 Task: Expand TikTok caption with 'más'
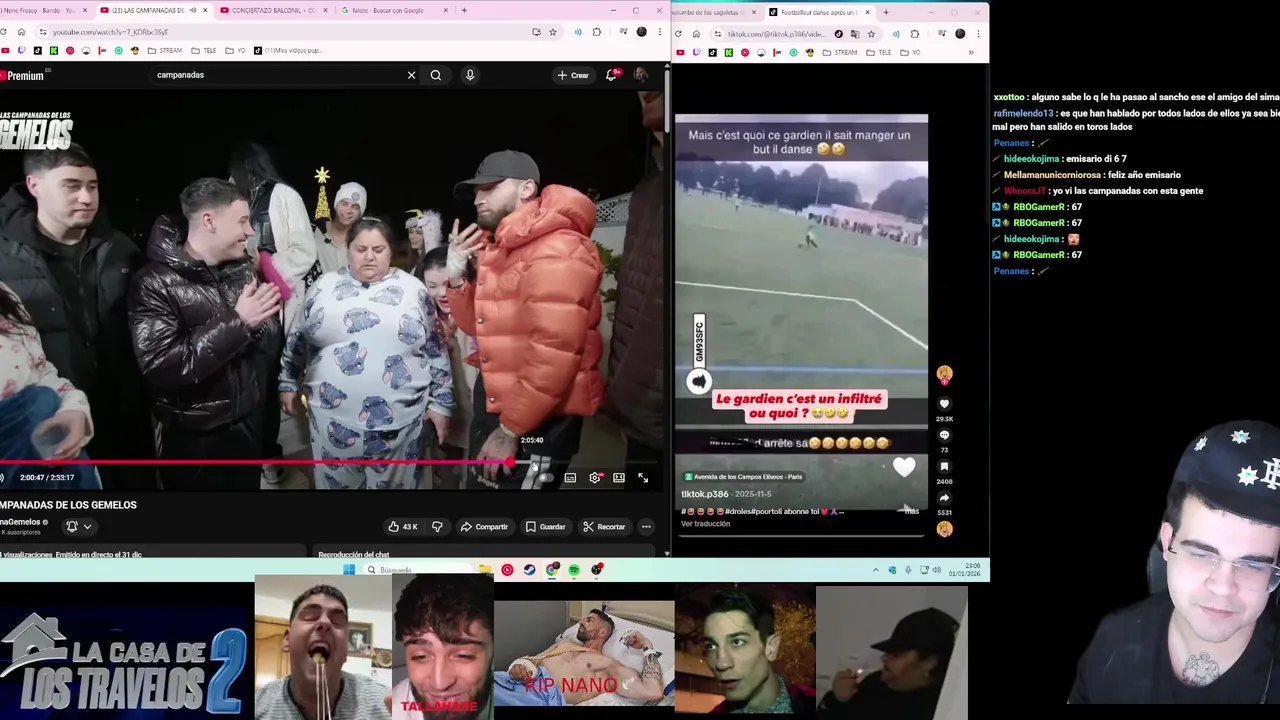coord(912,511)
